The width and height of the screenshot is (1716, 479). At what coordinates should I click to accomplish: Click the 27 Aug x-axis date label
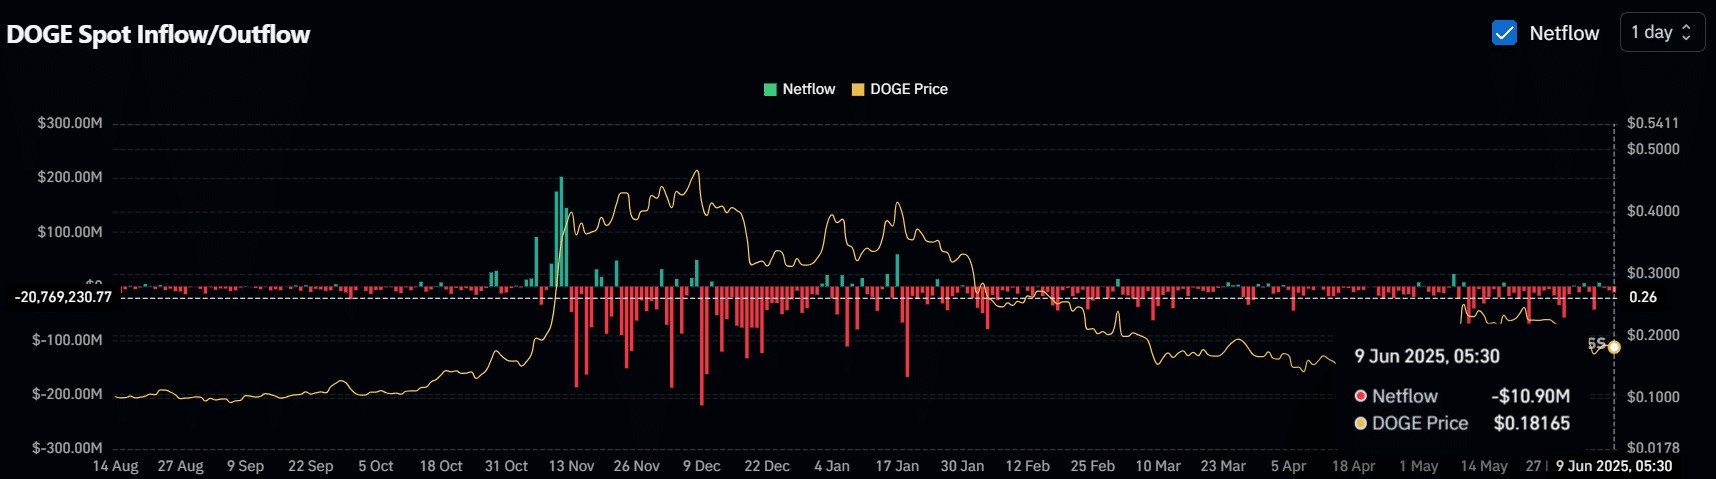coord(180,466)
